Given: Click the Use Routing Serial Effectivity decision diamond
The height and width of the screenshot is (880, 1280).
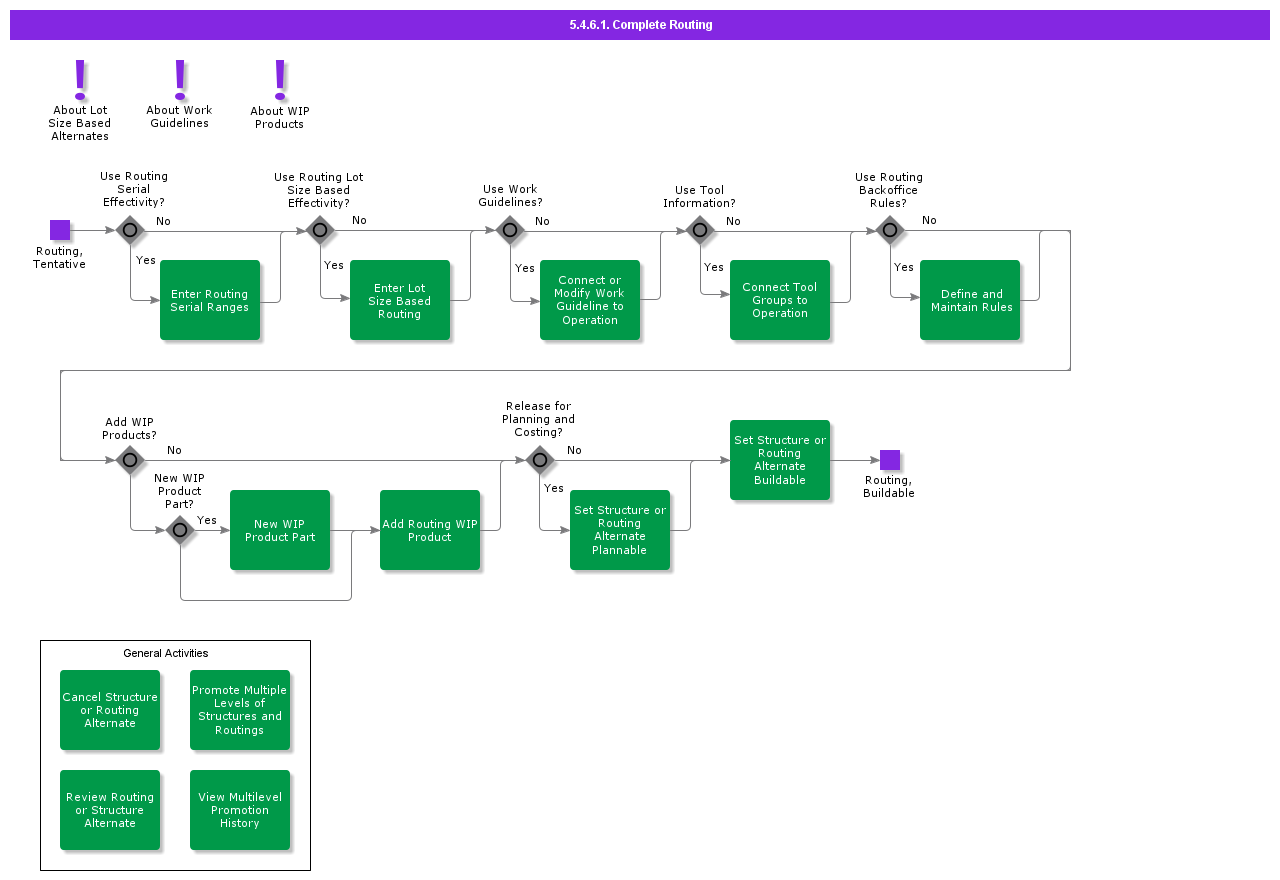Looking at the screenshot, I should pyautogui.click(x=130, y=230).
